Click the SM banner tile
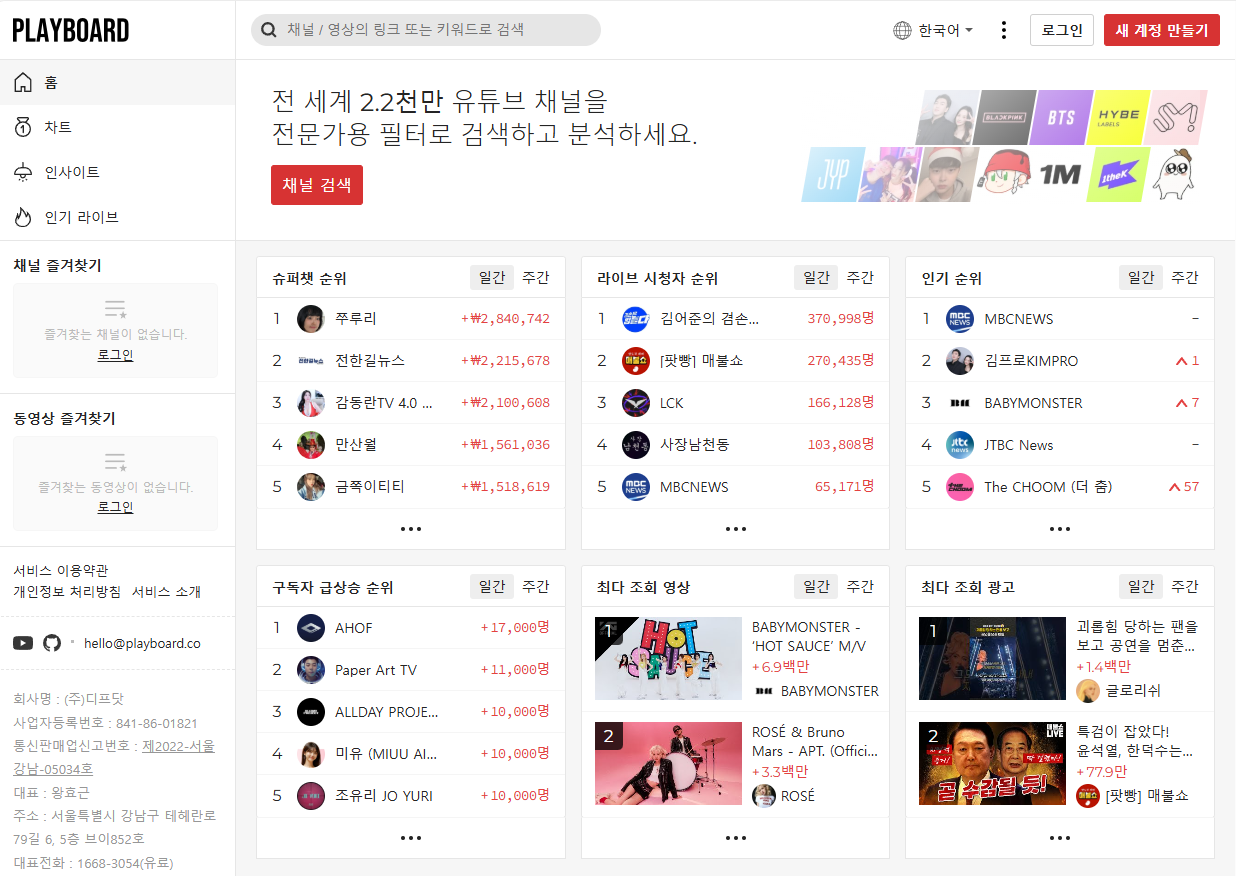The height and width of the screenshot is (876, 1236). 1175,117
